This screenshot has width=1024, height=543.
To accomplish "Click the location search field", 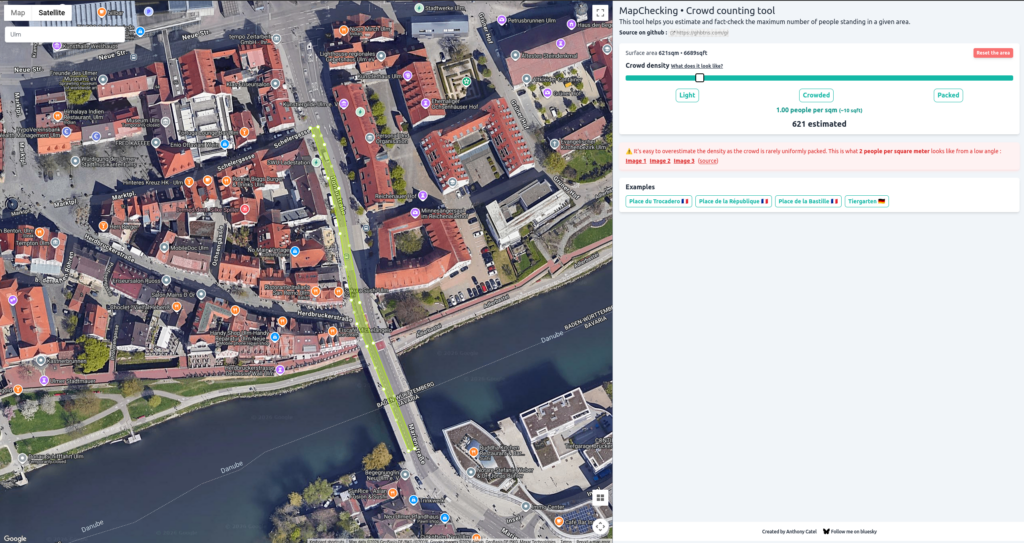I will [65, 34].
